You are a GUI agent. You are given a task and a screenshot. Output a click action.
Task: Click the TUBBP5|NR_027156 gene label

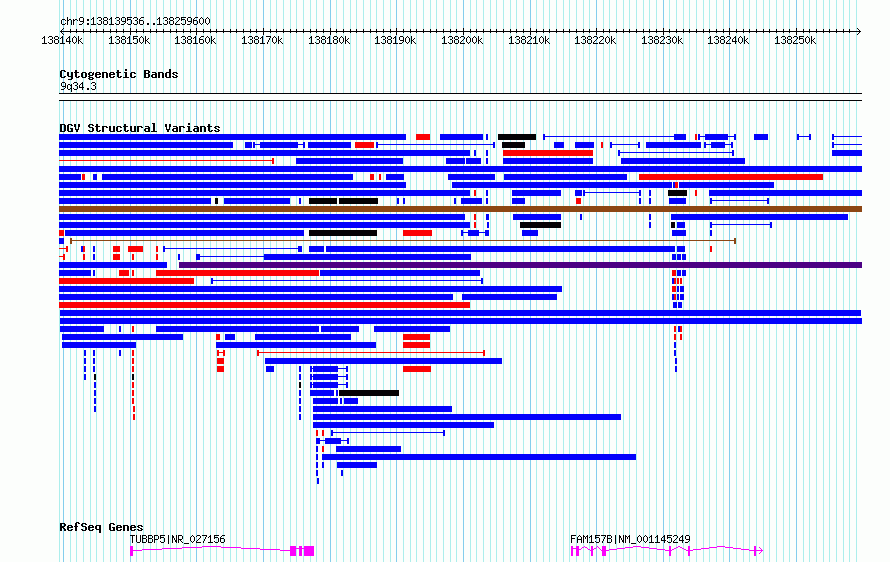[178, 539]
